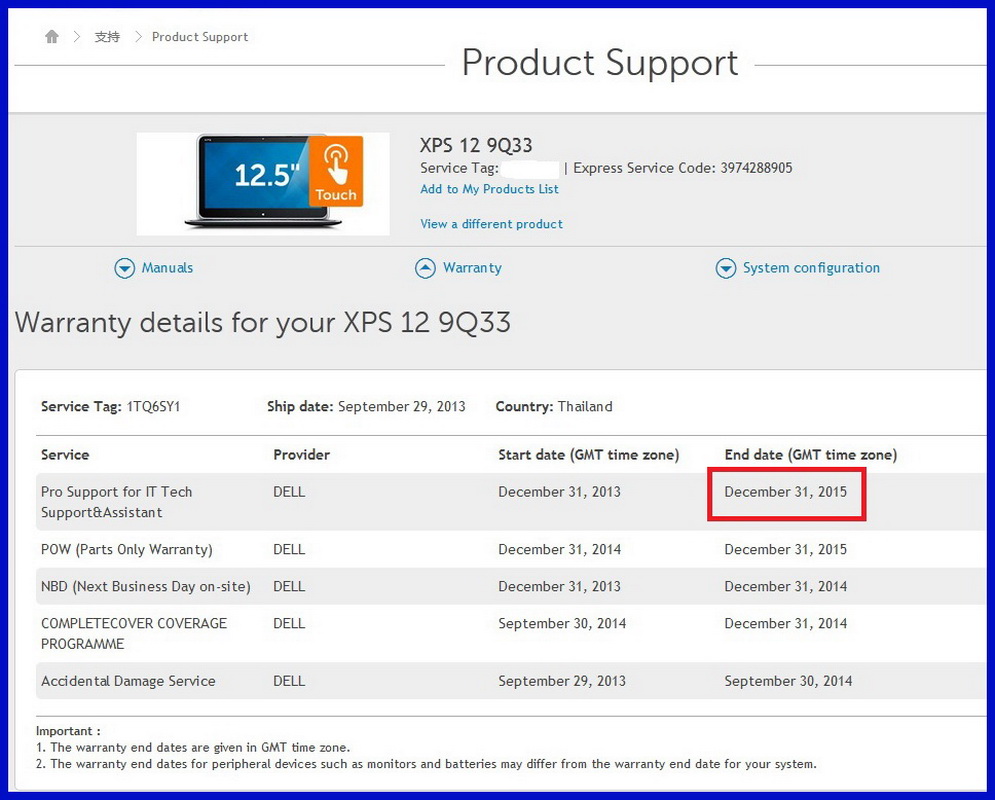Click the Service column header
The image size is (995, 800).
pos(65,455)
